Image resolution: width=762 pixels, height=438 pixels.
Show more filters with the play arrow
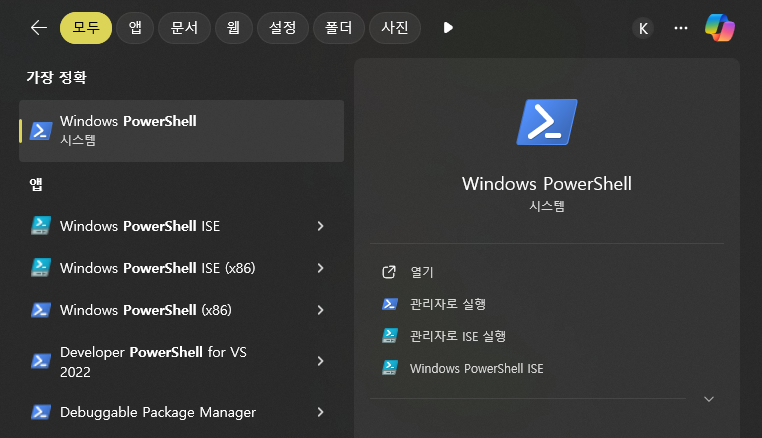coord(448,28)
